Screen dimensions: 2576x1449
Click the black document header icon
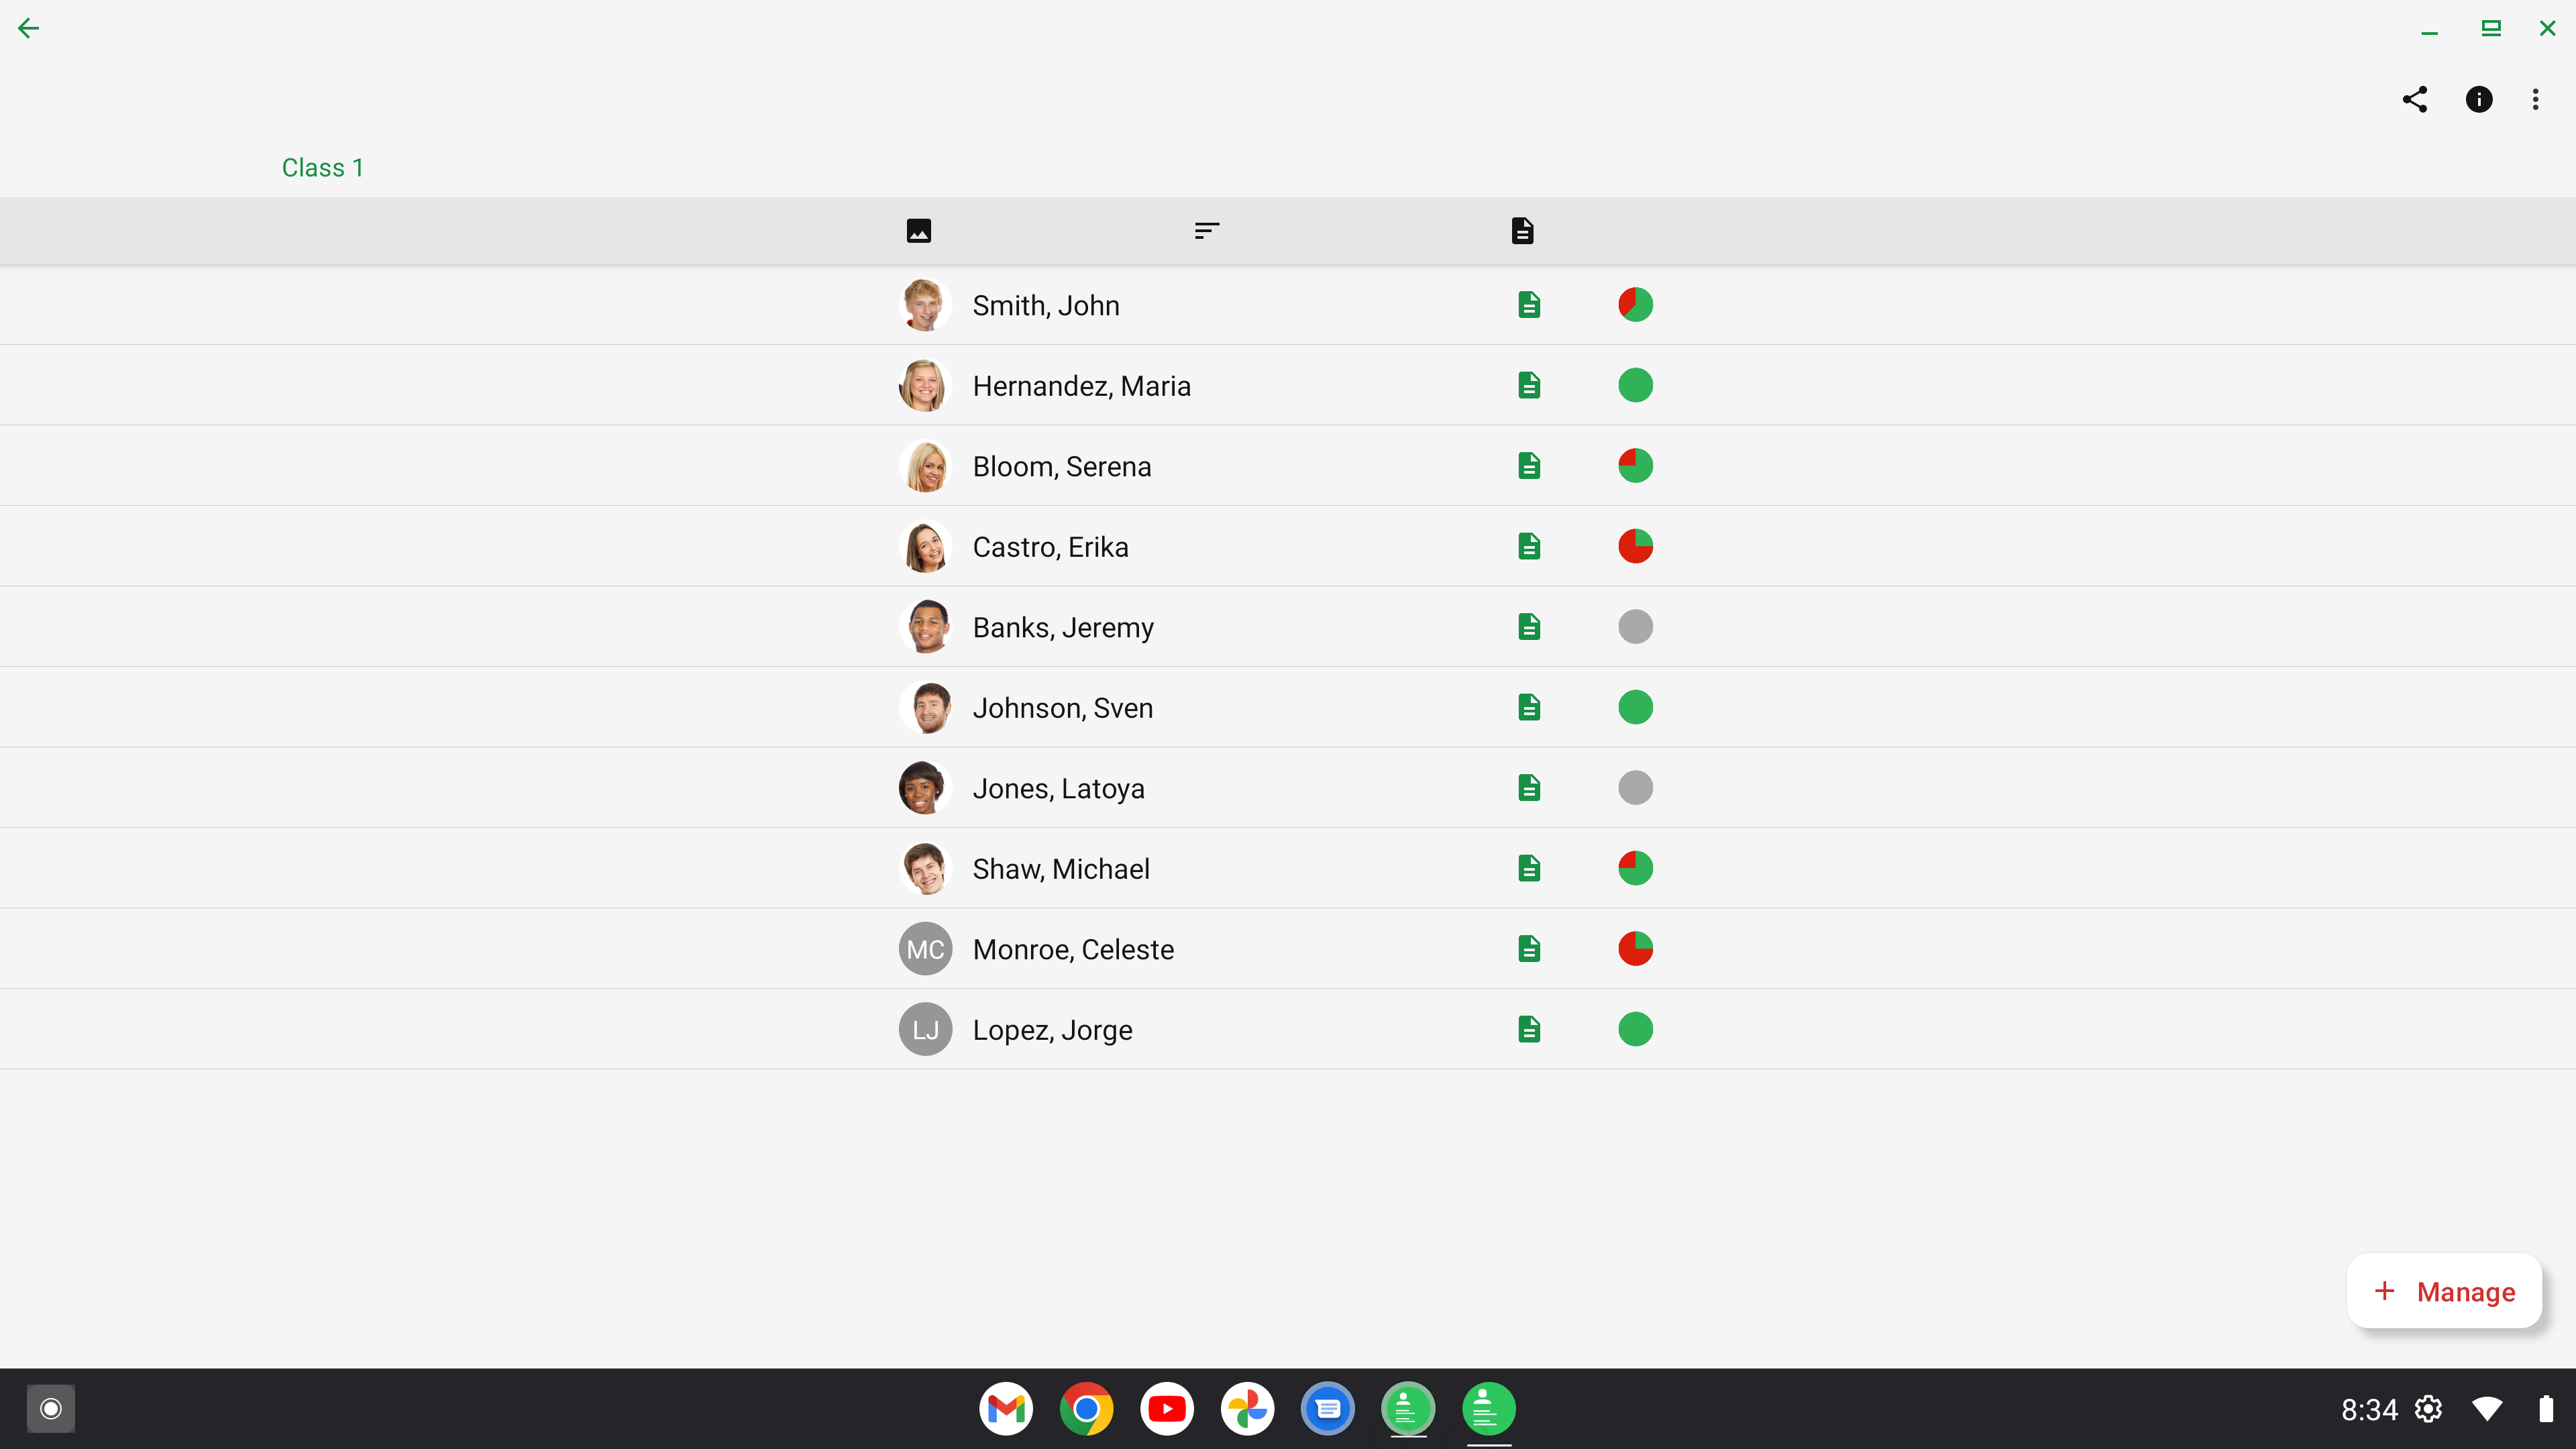1522,231
